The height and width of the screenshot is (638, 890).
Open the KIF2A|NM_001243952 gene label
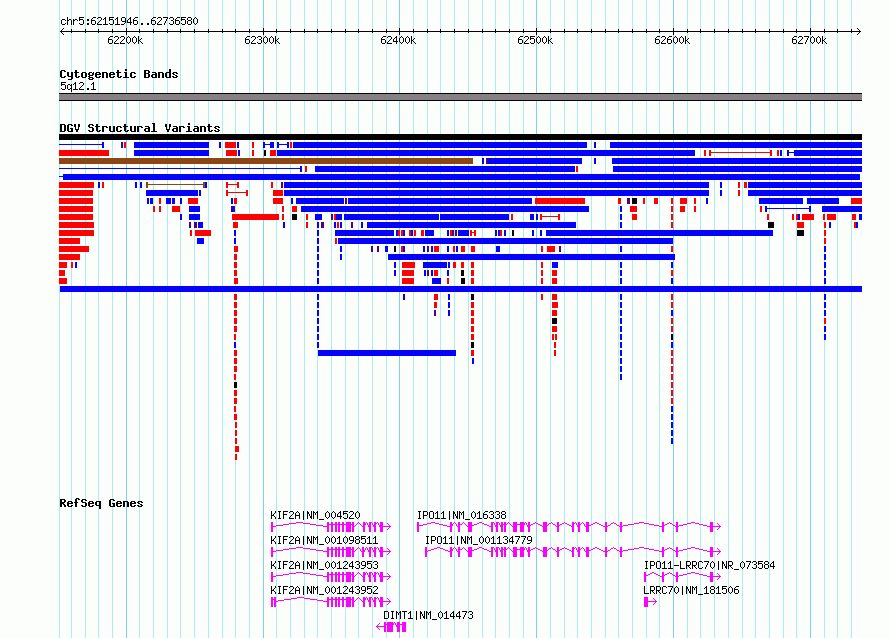click(324, 590)
